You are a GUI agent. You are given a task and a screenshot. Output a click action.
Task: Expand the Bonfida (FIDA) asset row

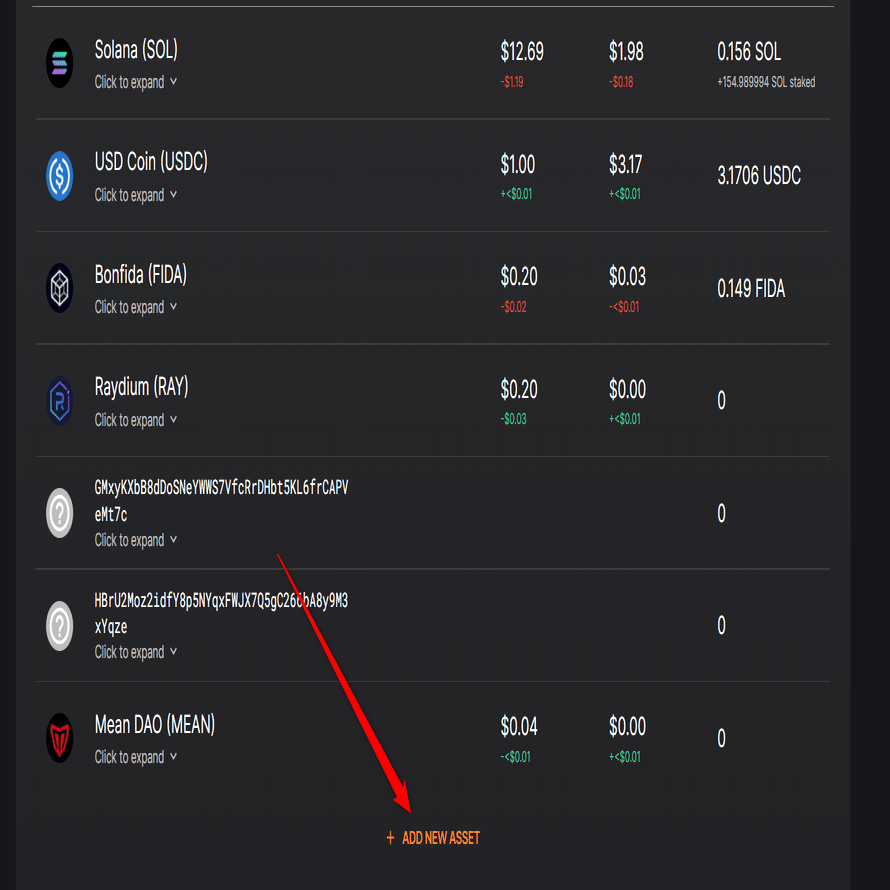[136, 307]
